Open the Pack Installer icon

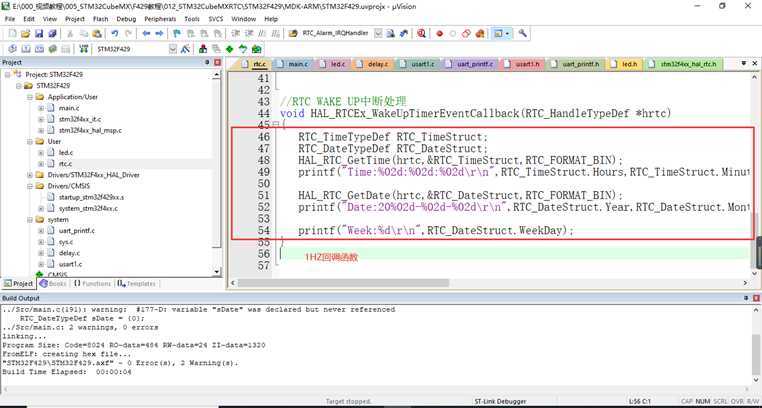coord(256,49)
